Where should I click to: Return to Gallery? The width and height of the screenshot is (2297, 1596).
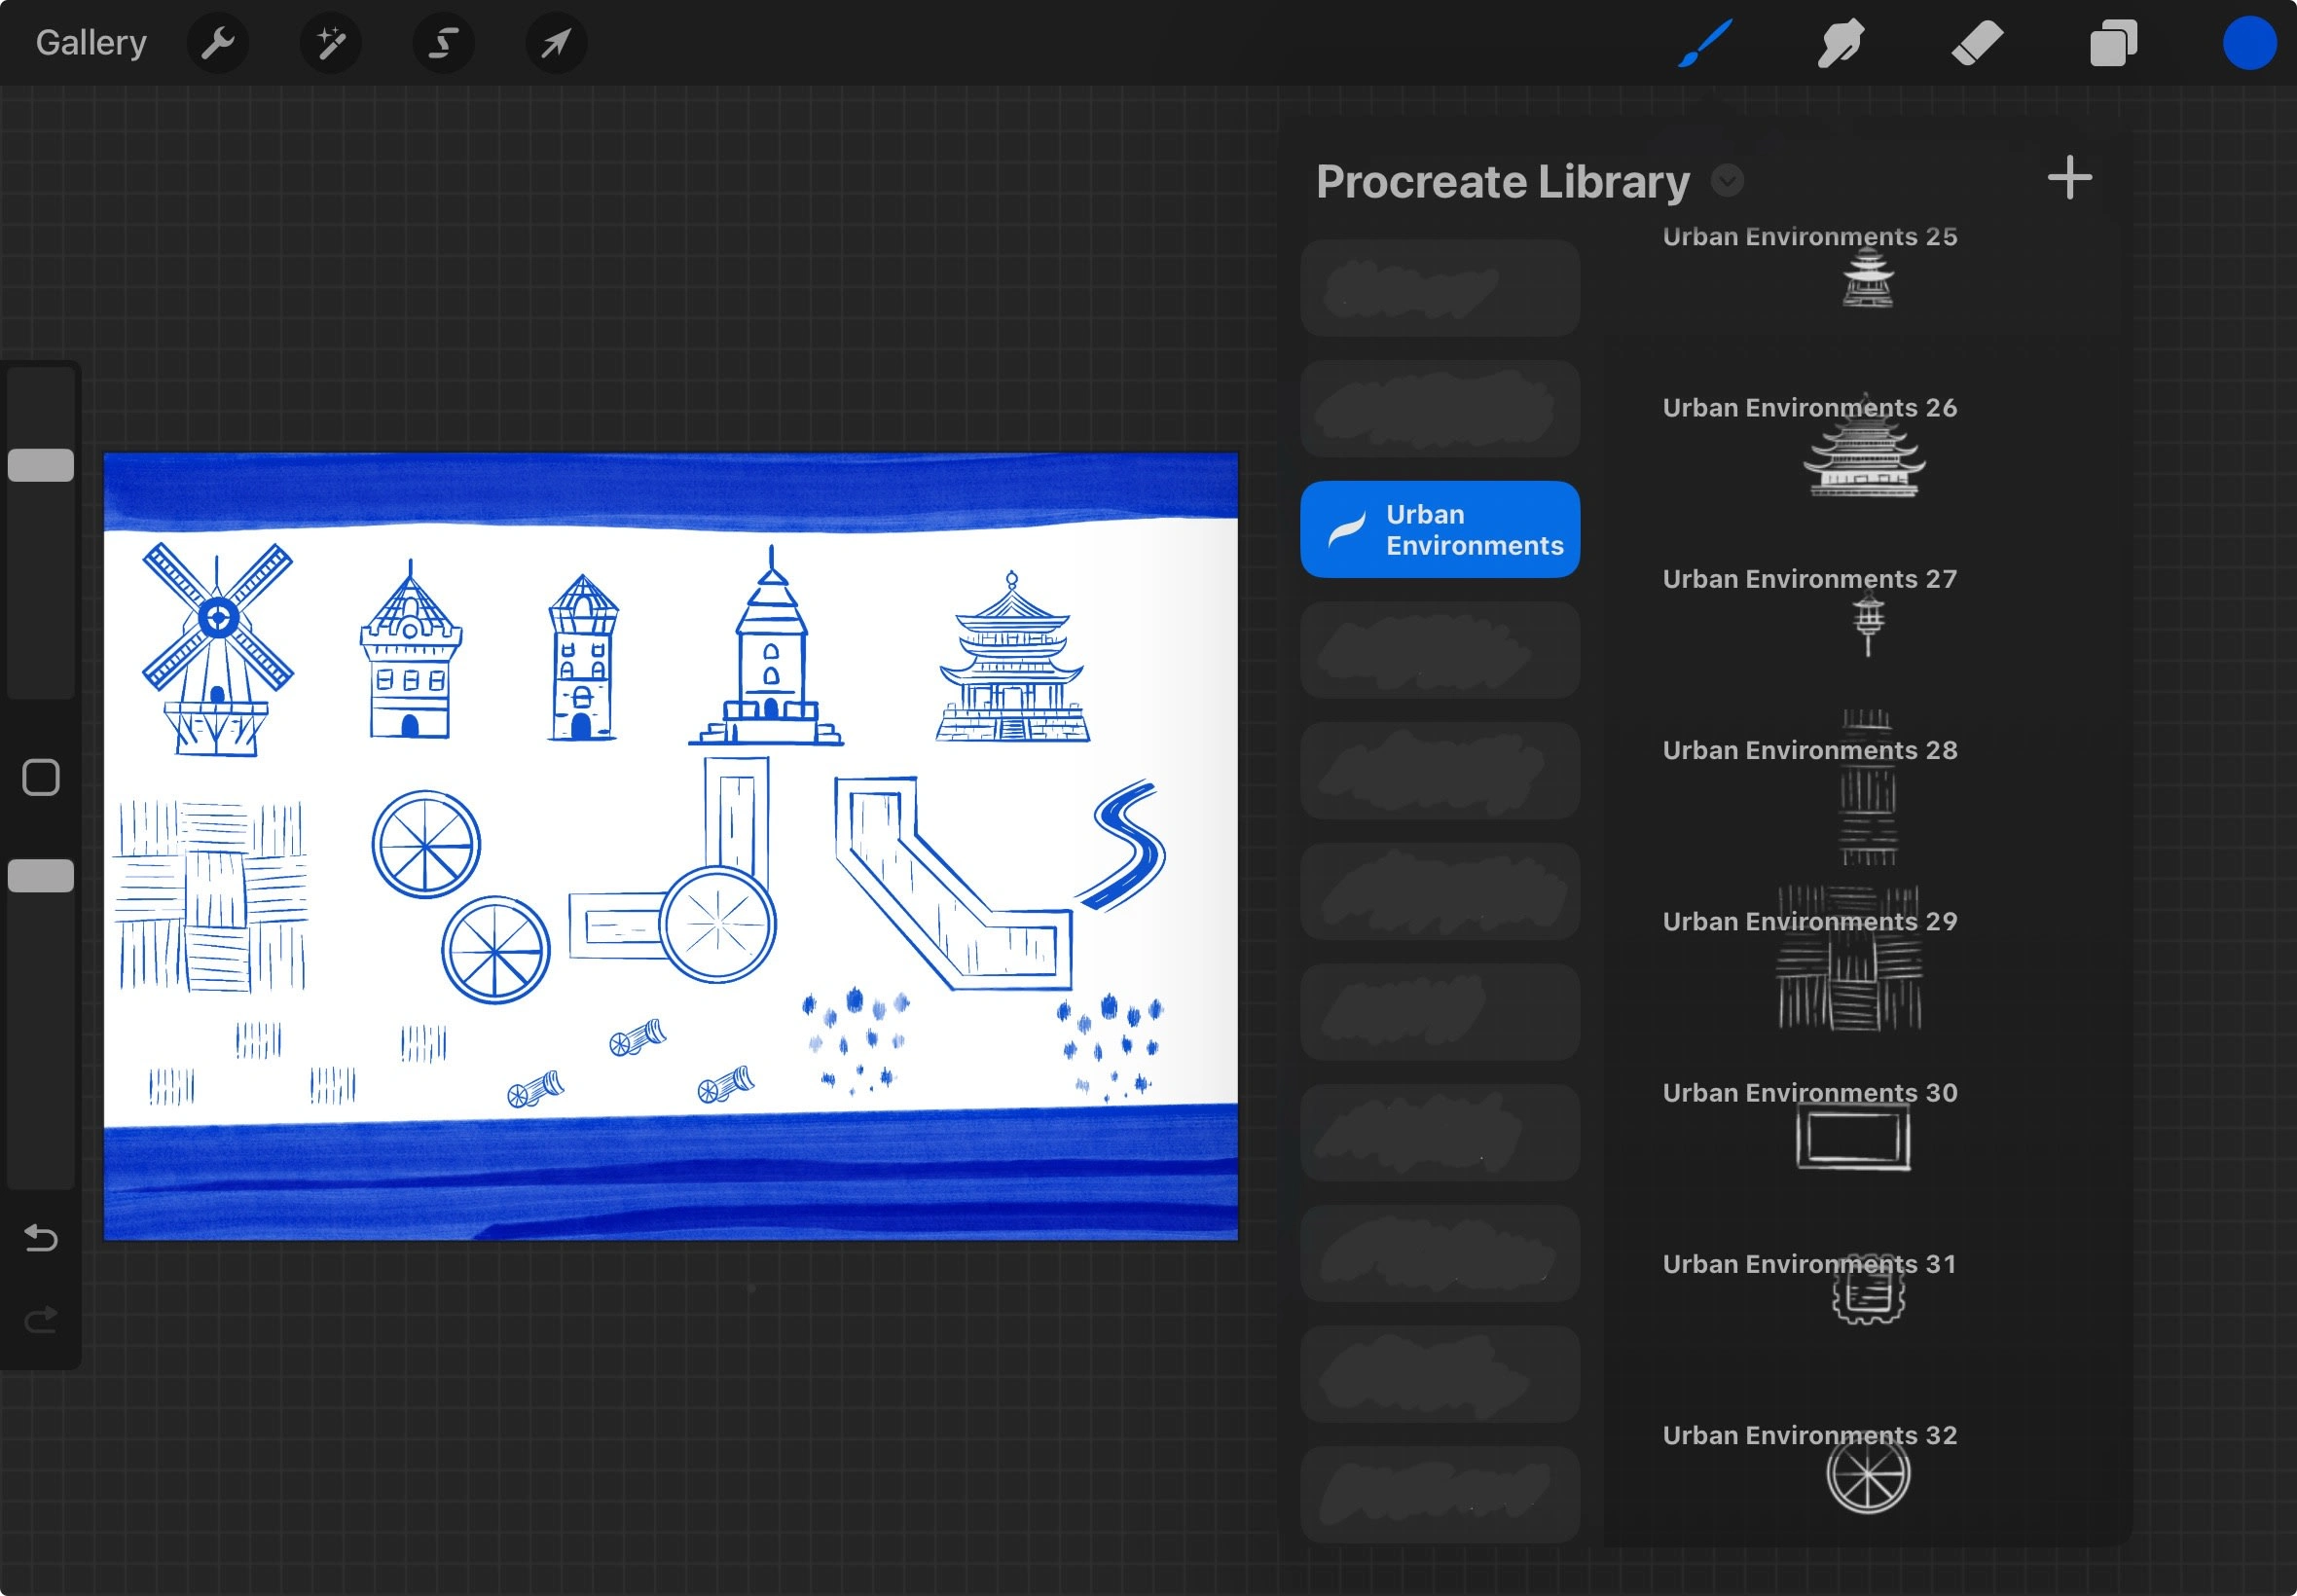coord(91,43)
